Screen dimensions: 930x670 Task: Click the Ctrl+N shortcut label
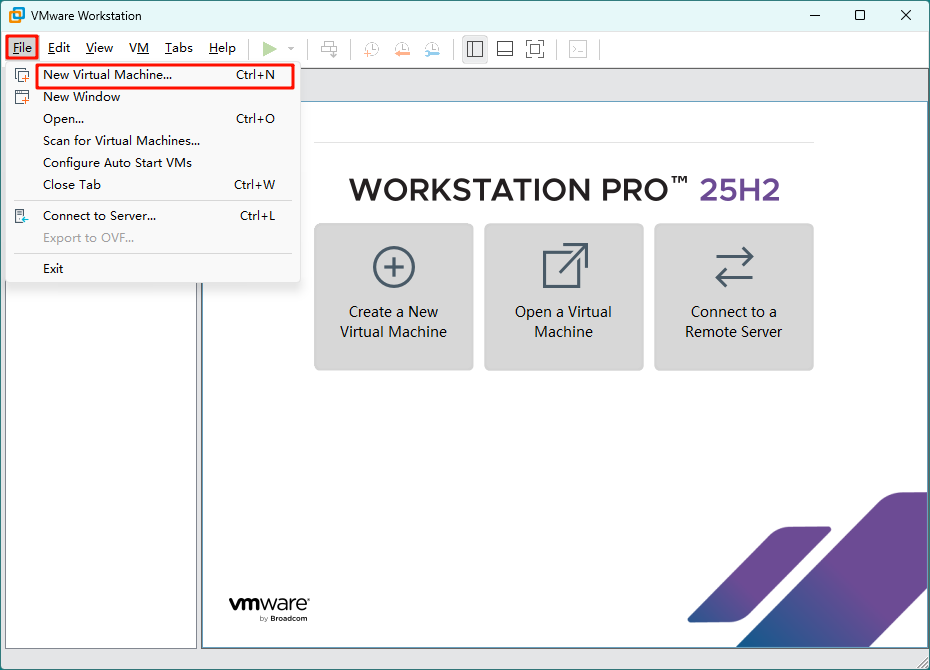click(x=255, y=75)
